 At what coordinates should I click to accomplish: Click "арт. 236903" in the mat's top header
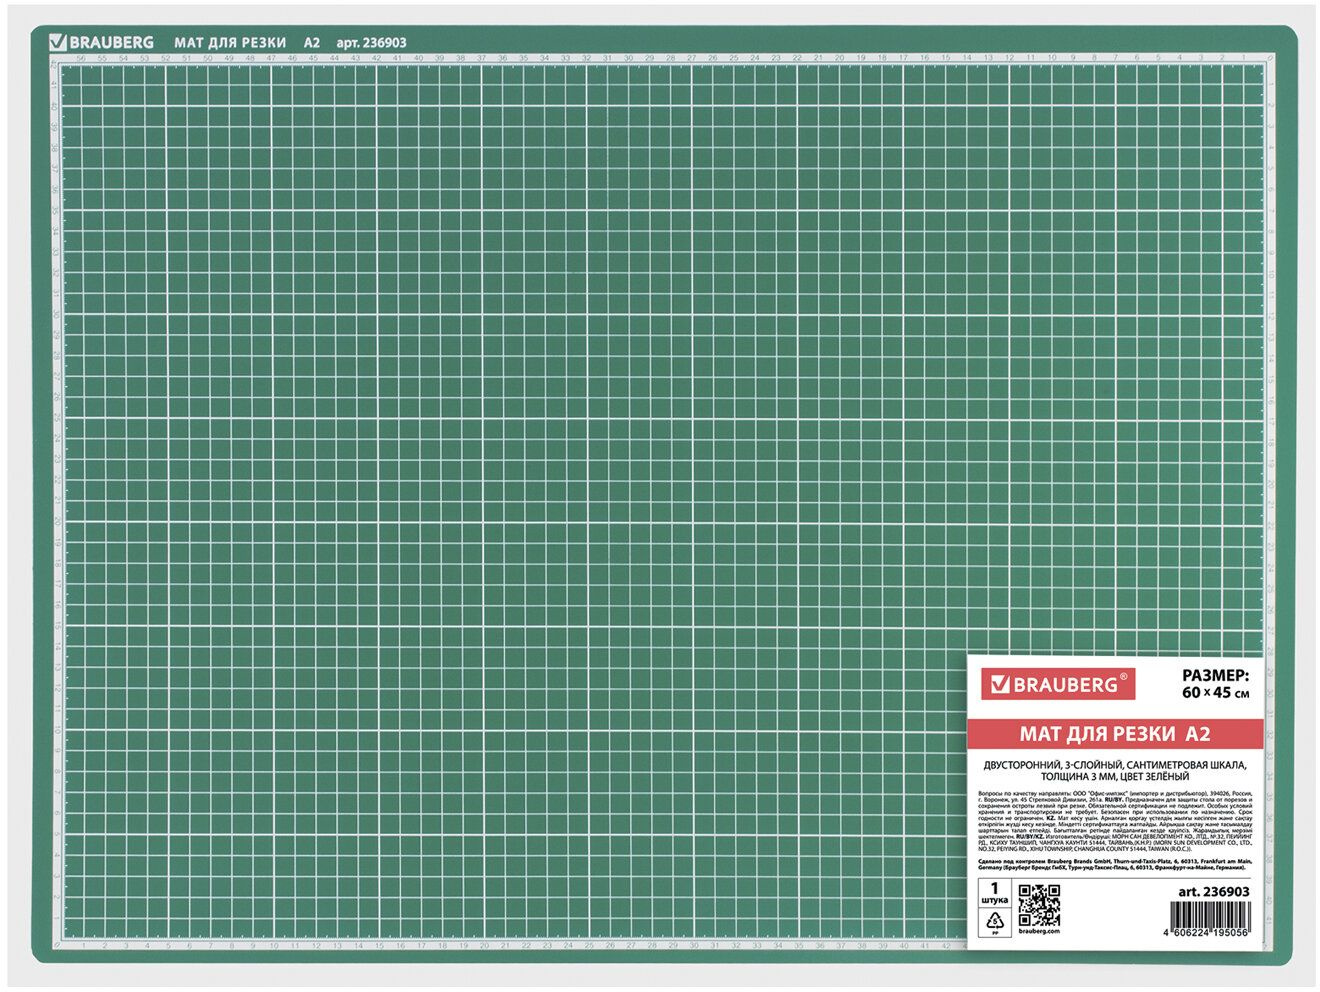pos(372,42)
